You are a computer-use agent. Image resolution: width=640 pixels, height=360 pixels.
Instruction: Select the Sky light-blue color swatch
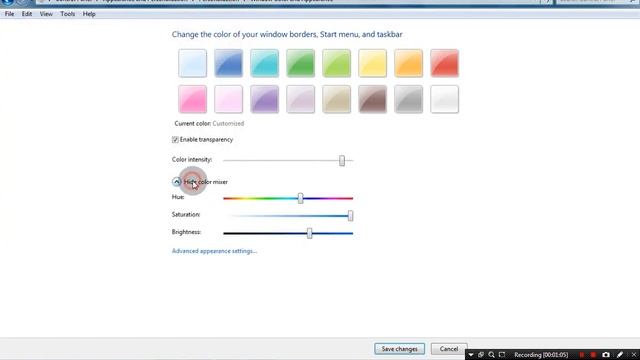coord(193,63)
